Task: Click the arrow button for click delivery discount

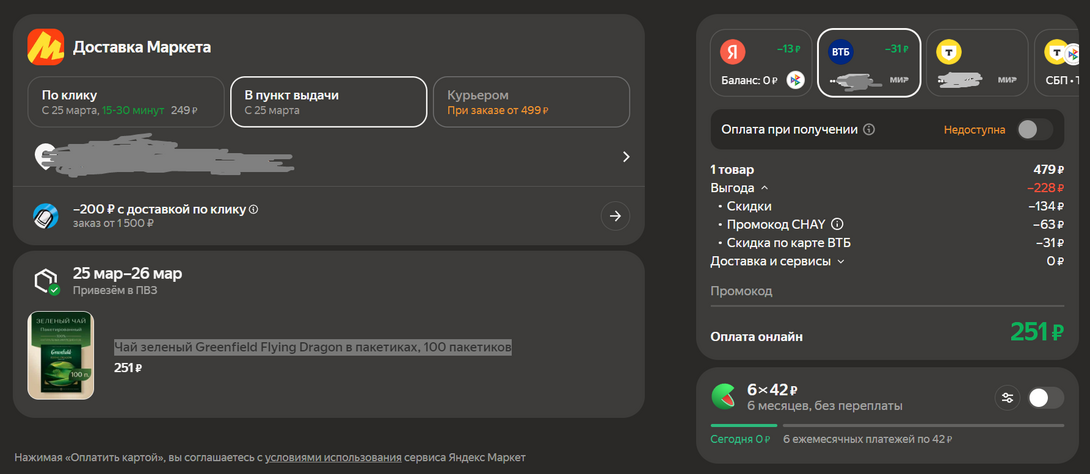Action: [x=615, y=215]
